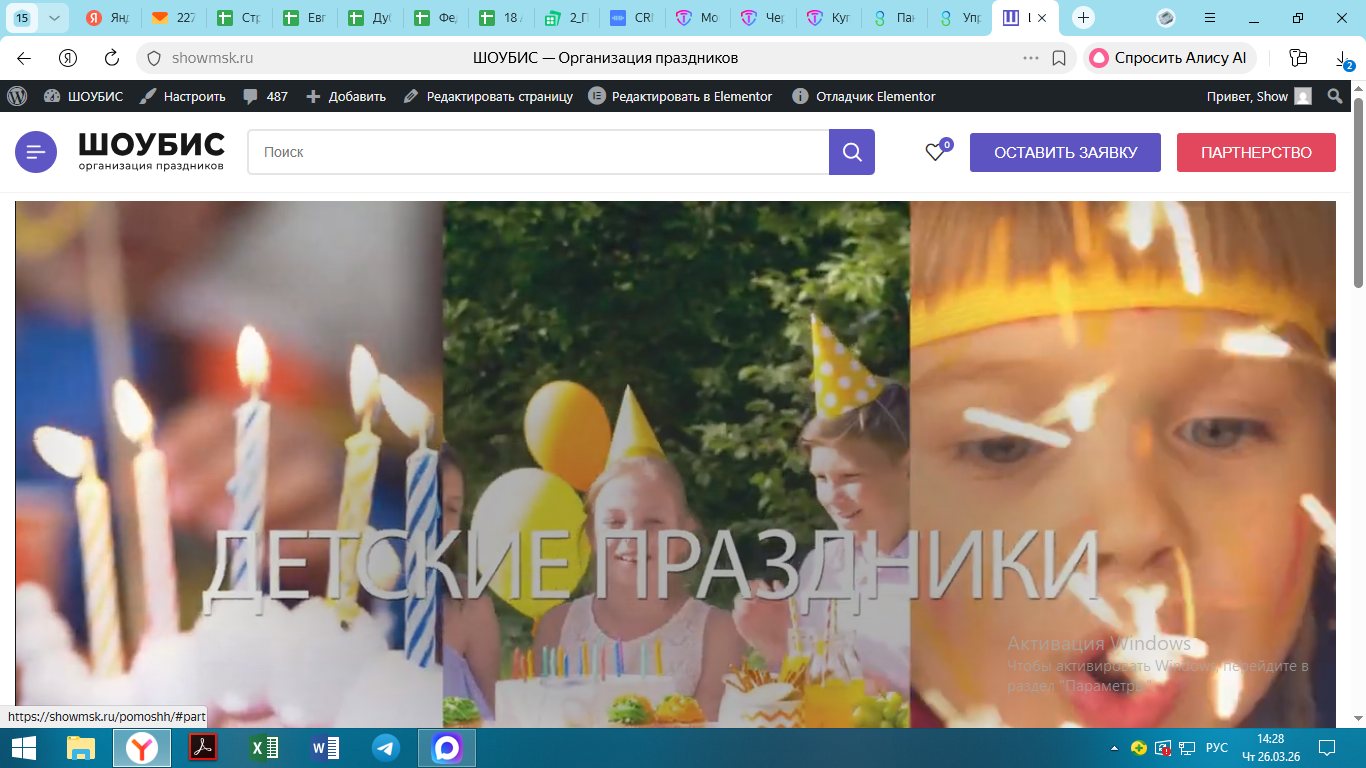
Task: Click the admin bar search magnifier
Action: pos(1335,96)
